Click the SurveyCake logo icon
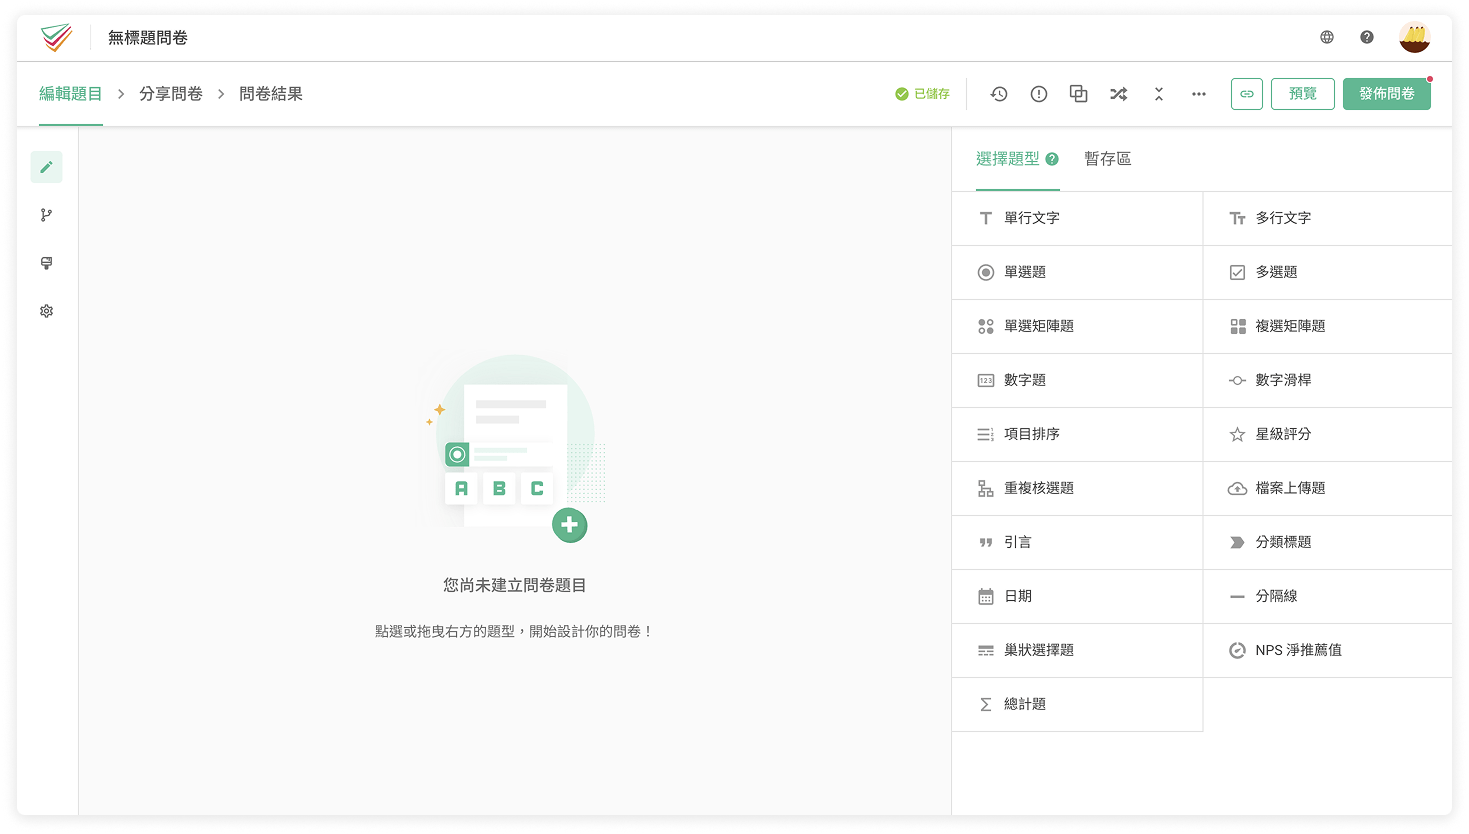 56,38
